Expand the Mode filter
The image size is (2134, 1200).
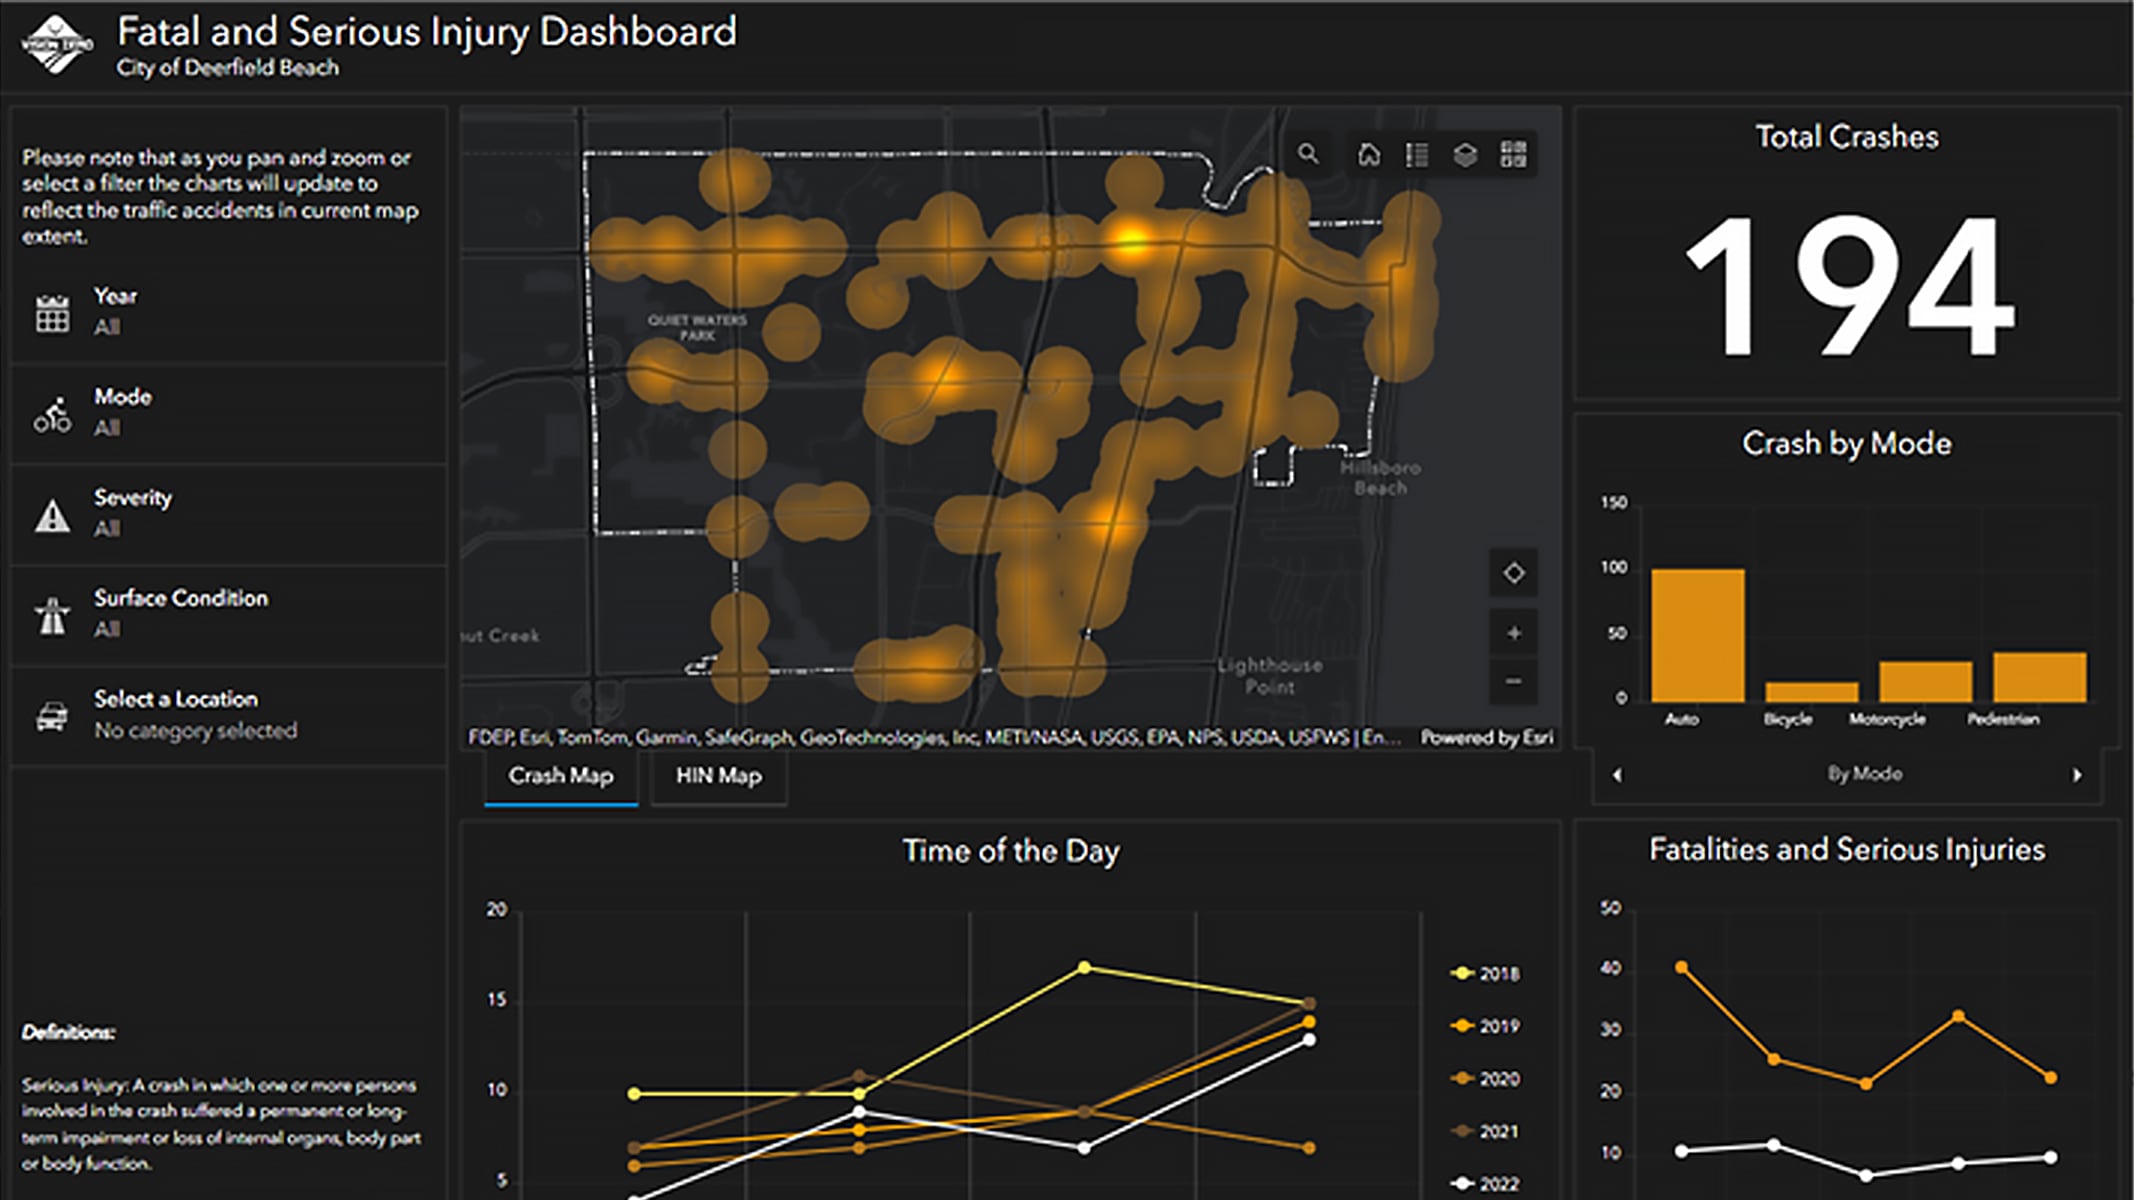228,413
